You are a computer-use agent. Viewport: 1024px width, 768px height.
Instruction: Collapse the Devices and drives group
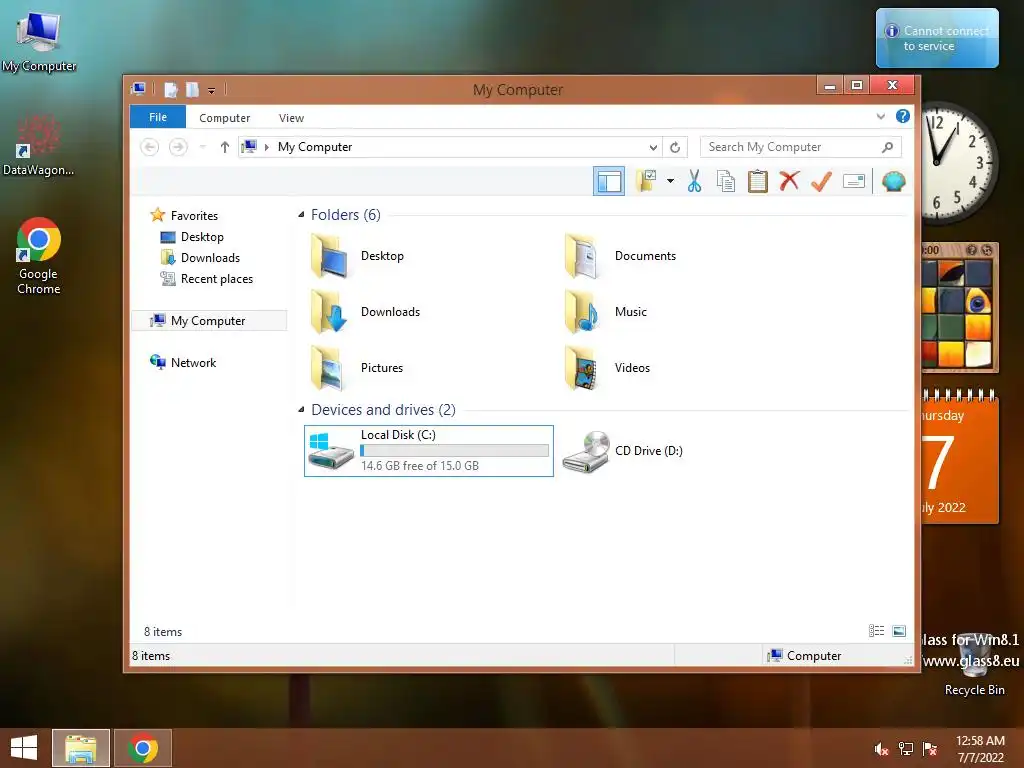point(301,409)
